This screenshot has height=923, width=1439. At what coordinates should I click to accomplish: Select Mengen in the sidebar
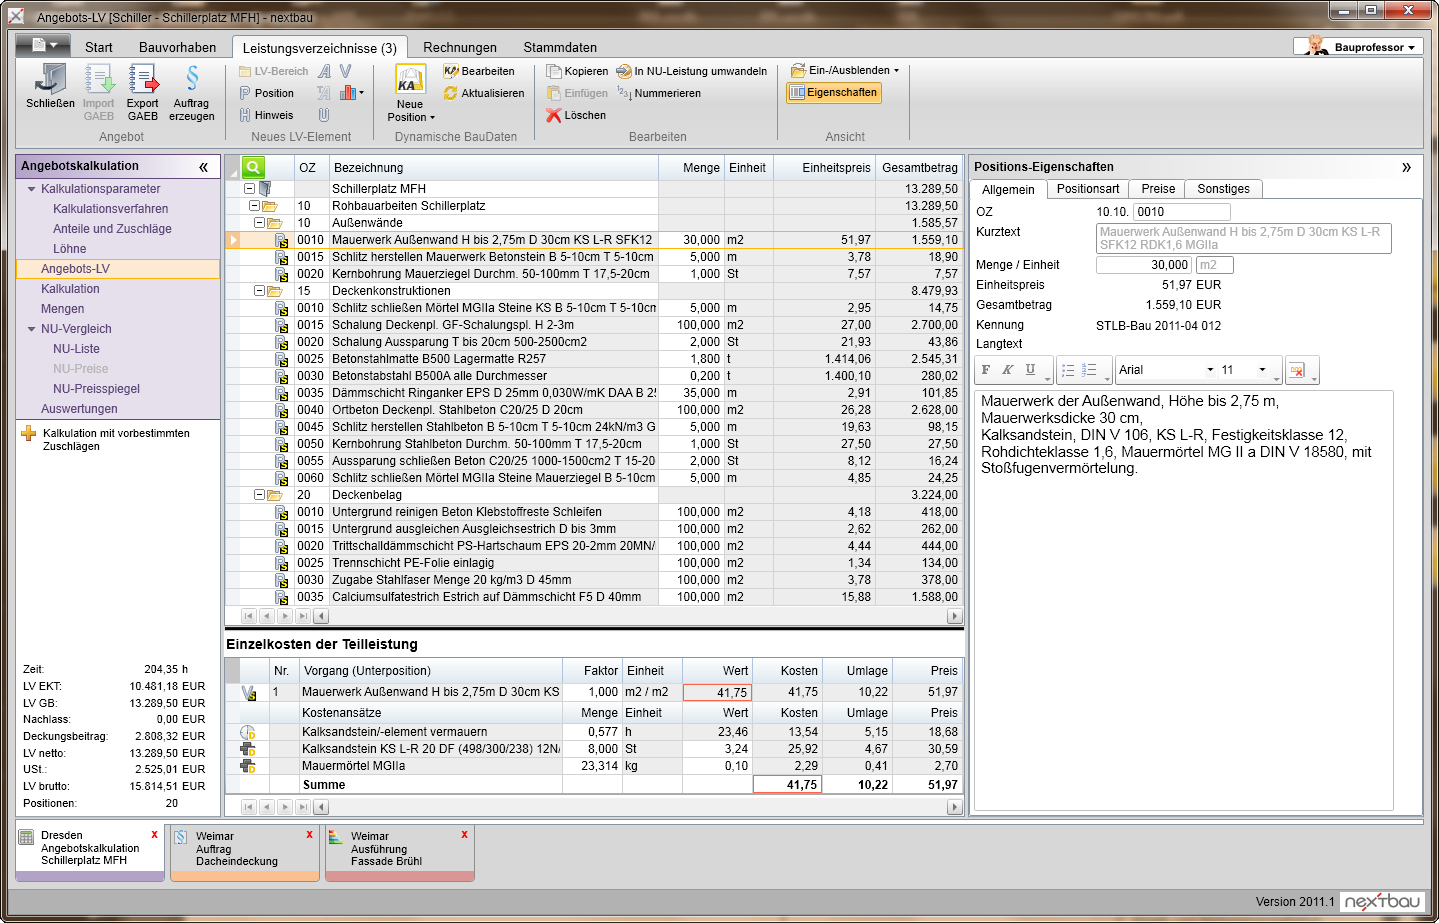click(62, 309)
